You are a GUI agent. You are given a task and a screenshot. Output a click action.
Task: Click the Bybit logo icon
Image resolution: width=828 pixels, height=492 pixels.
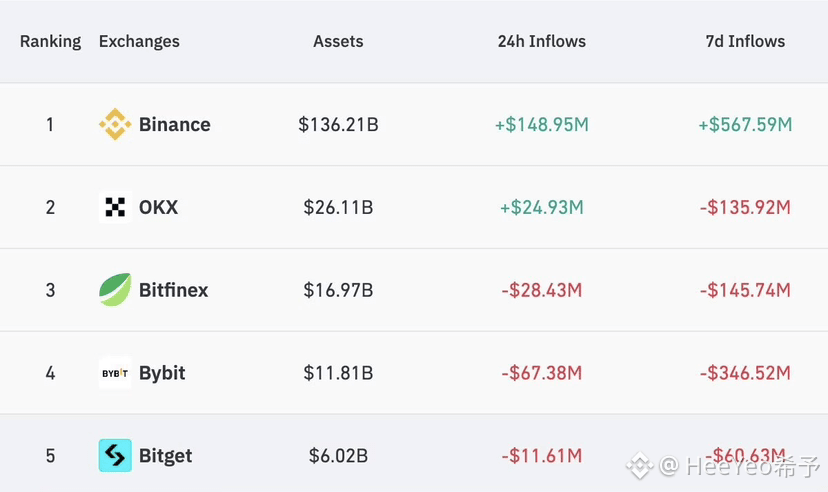pyautogui.click(x=115, y=373)
